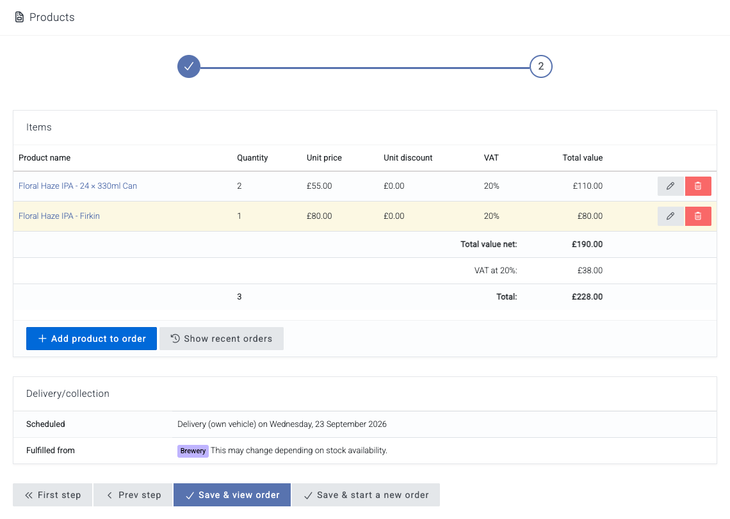Edit the Floral Haze IPA Firkin row
This screenshot has height=519, width=730.
(x=670, y=216)
